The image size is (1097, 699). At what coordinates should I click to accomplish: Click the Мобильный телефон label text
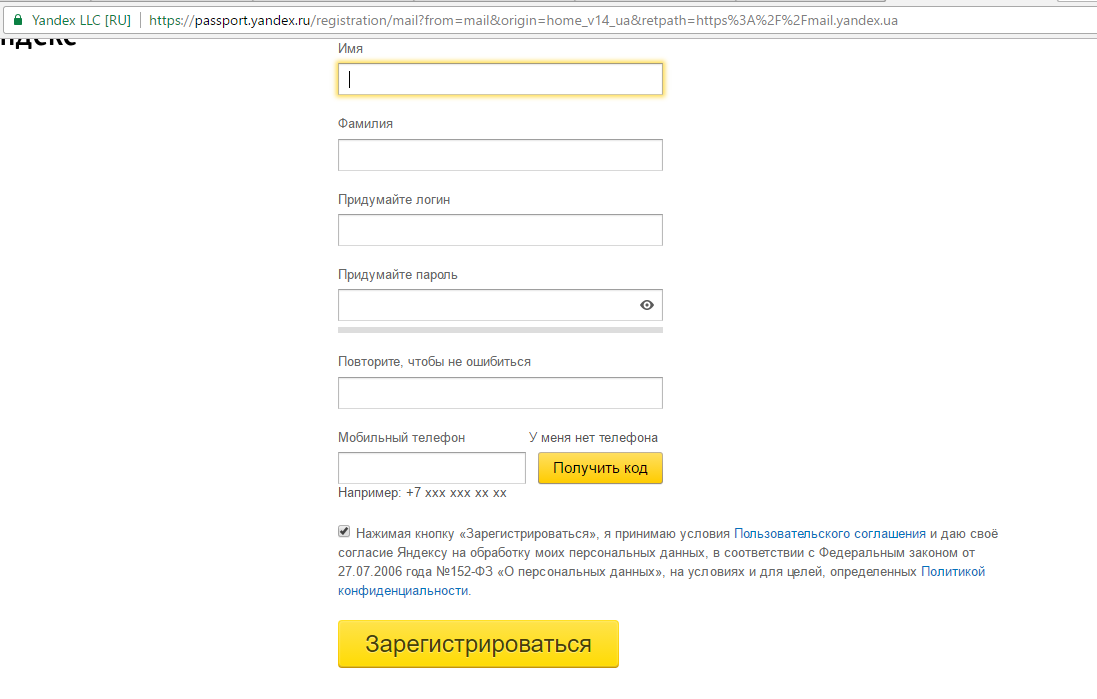[401, 437]
